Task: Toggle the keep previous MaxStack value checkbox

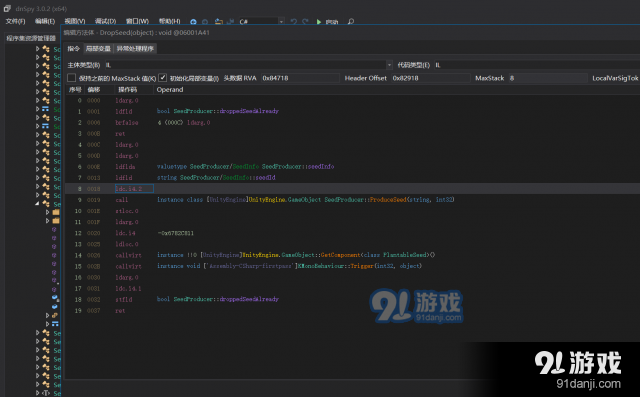Action: 72,78
